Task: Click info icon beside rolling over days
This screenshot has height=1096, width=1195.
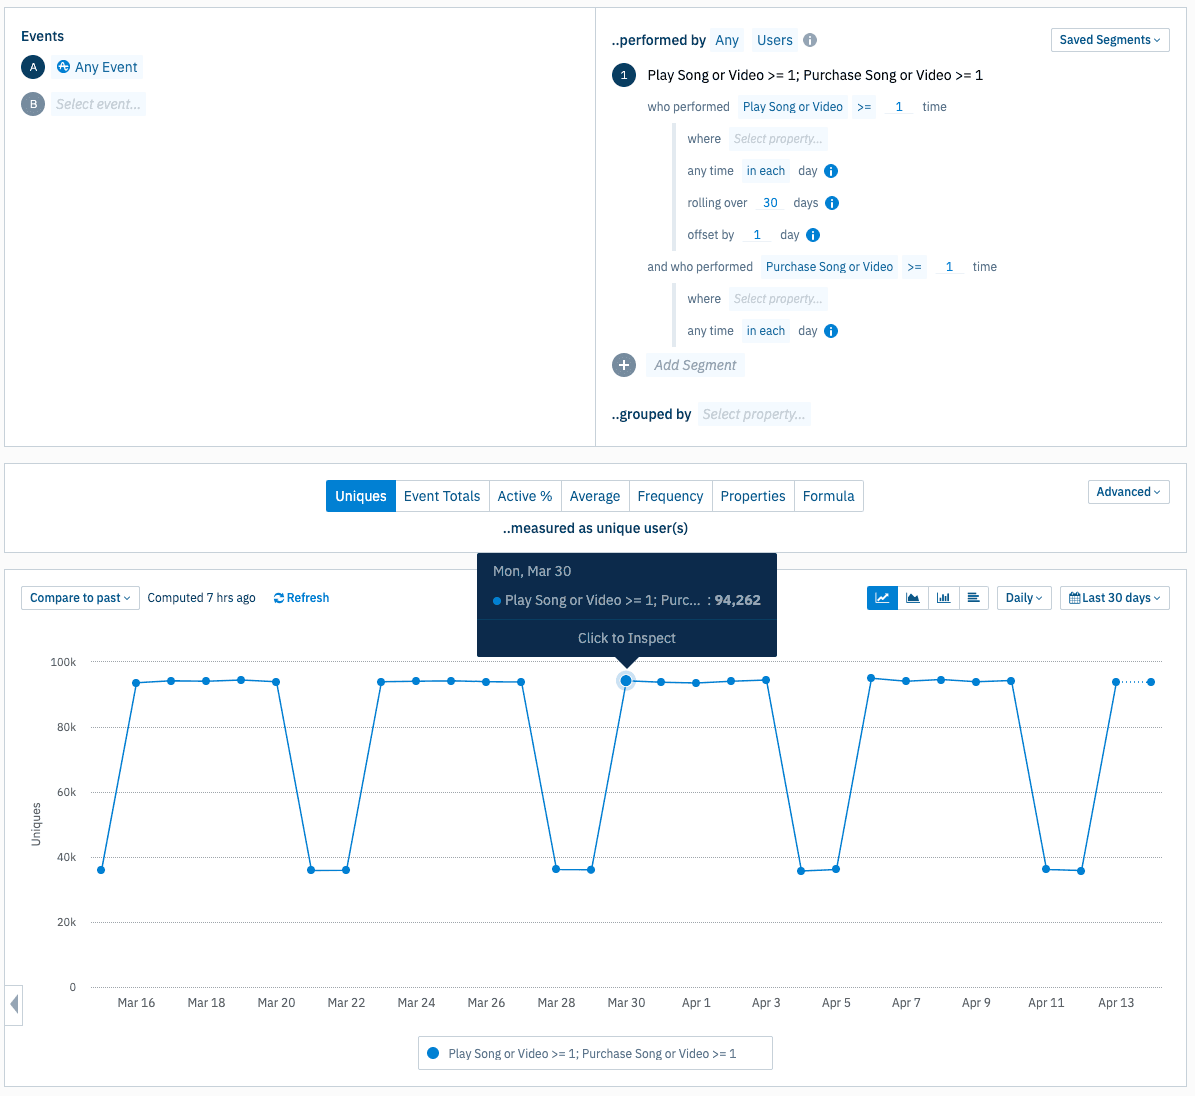Action: tap(832, 203)
